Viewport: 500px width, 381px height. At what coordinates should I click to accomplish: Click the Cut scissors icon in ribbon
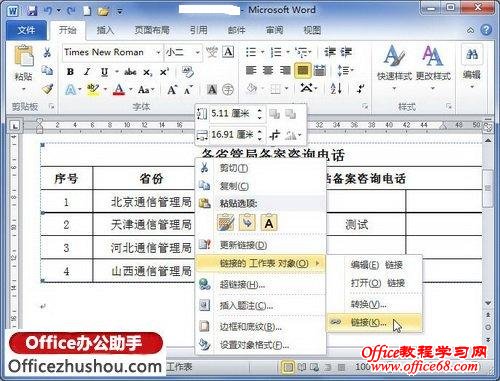[47, 52]
